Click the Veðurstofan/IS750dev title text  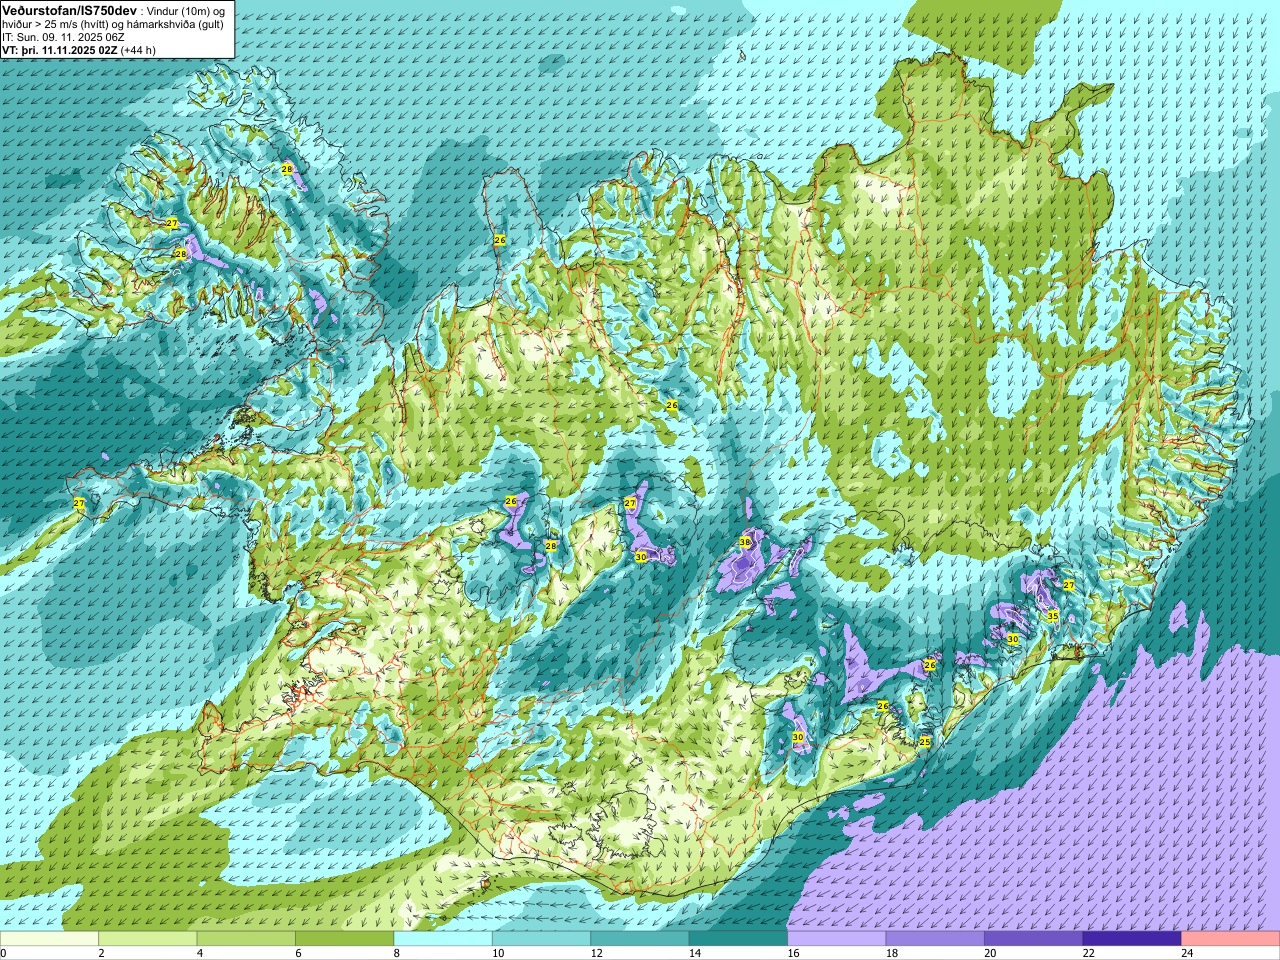tap(70, 10)
